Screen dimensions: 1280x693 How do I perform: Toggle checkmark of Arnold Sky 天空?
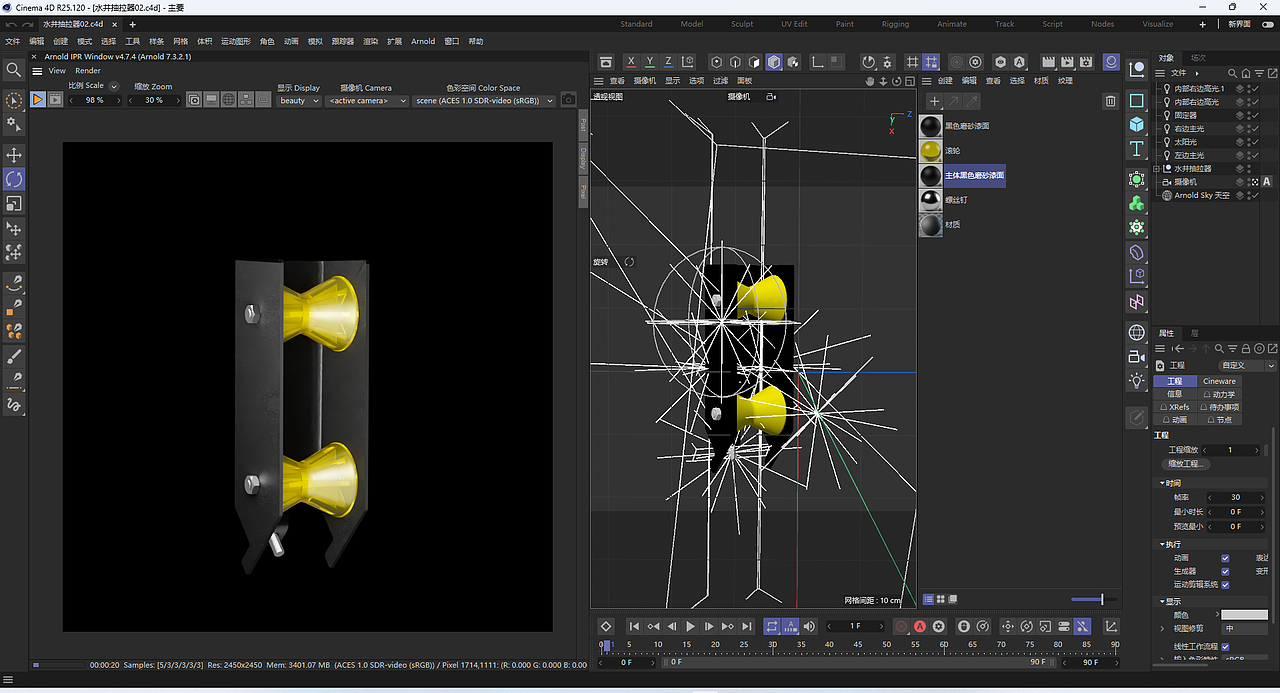(1253, 195)
